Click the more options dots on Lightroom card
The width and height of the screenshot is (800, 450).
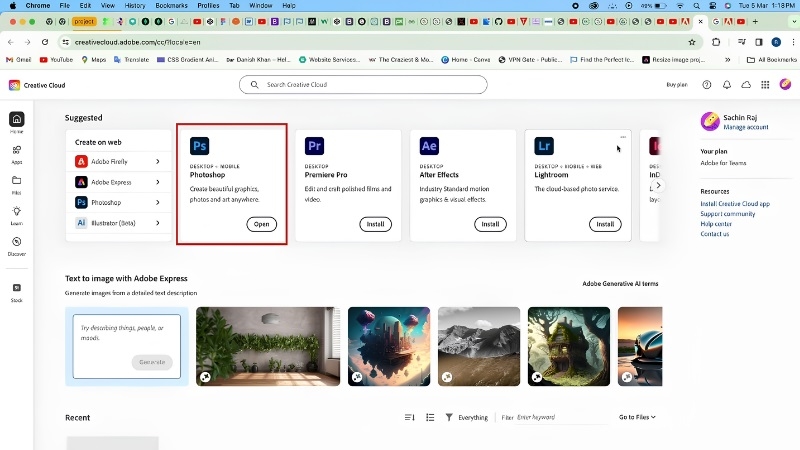click(623, 137)
